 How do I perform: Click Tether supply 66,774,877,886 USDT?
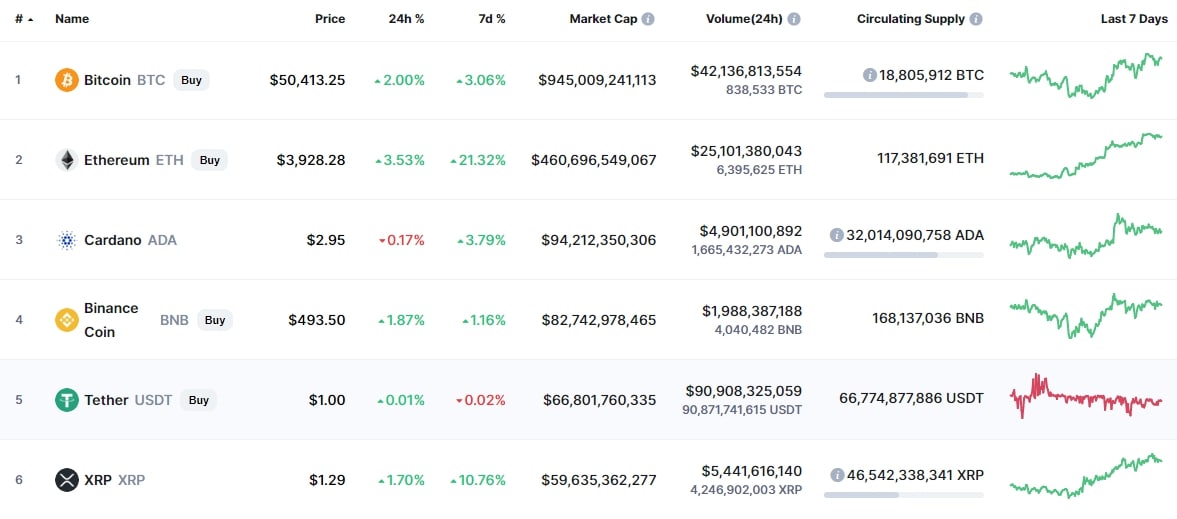coord(911,398)
